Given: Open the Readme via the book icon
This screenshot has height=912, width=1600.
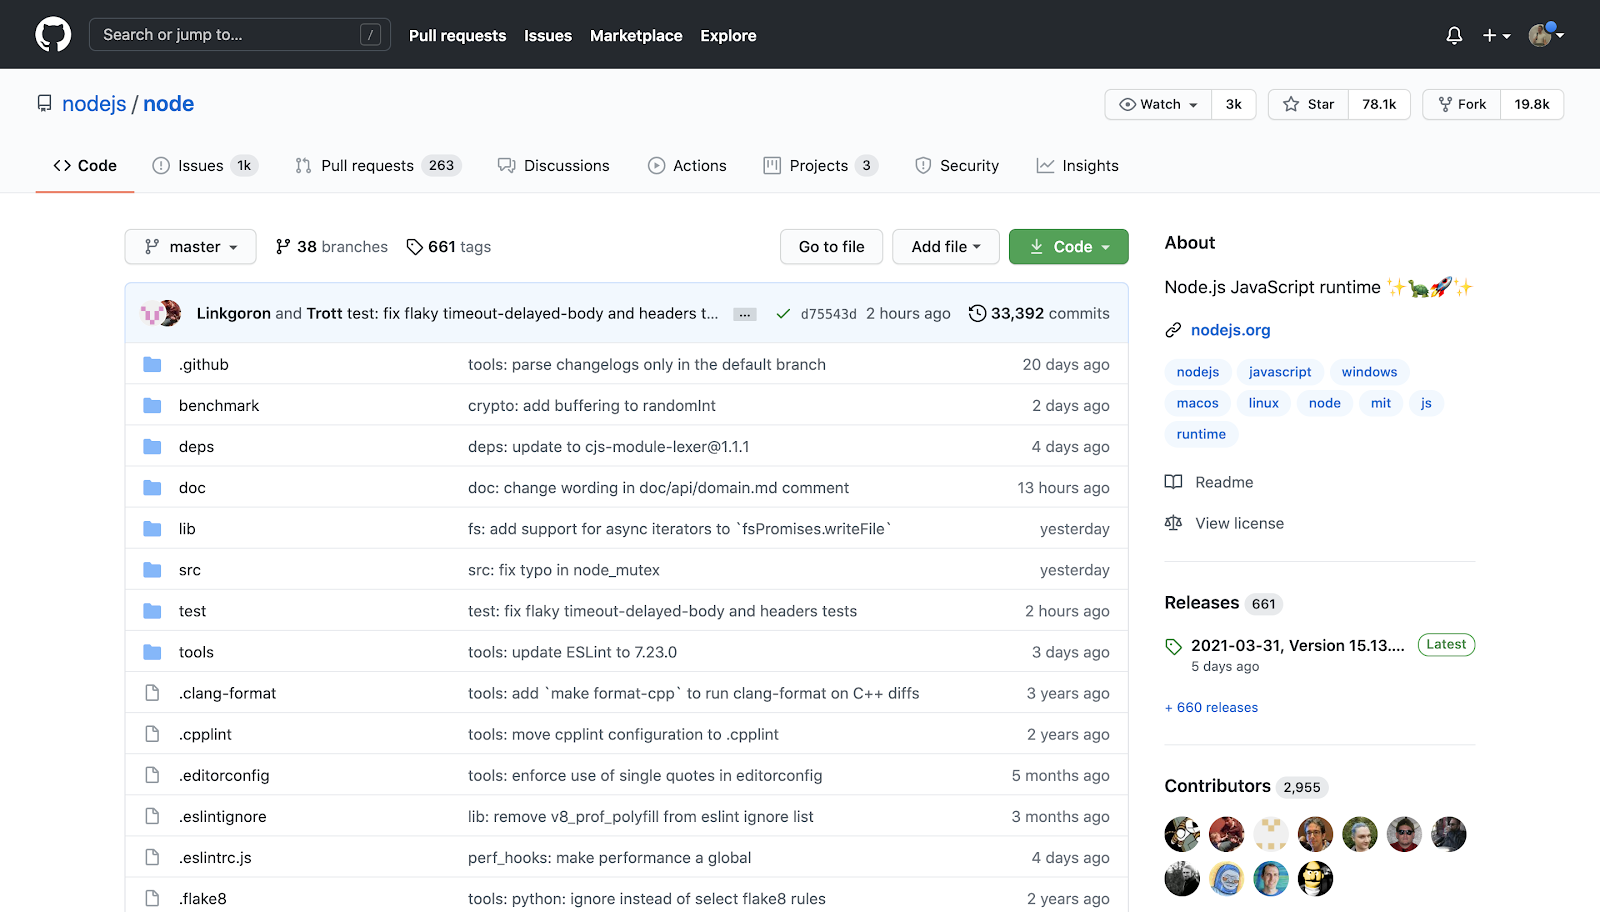Looking at the screenshot, I should click(1172, 482).
